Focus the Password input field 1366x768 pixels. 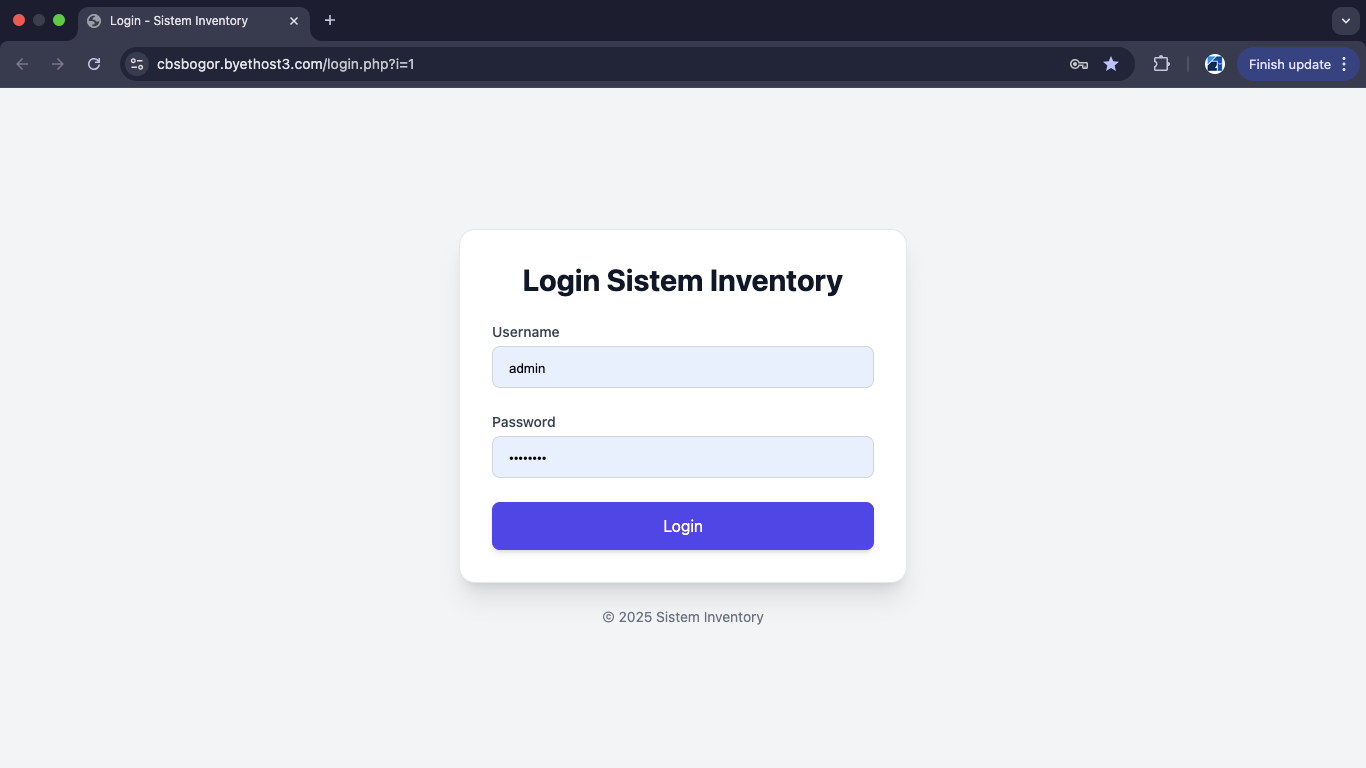coord(683,457)
